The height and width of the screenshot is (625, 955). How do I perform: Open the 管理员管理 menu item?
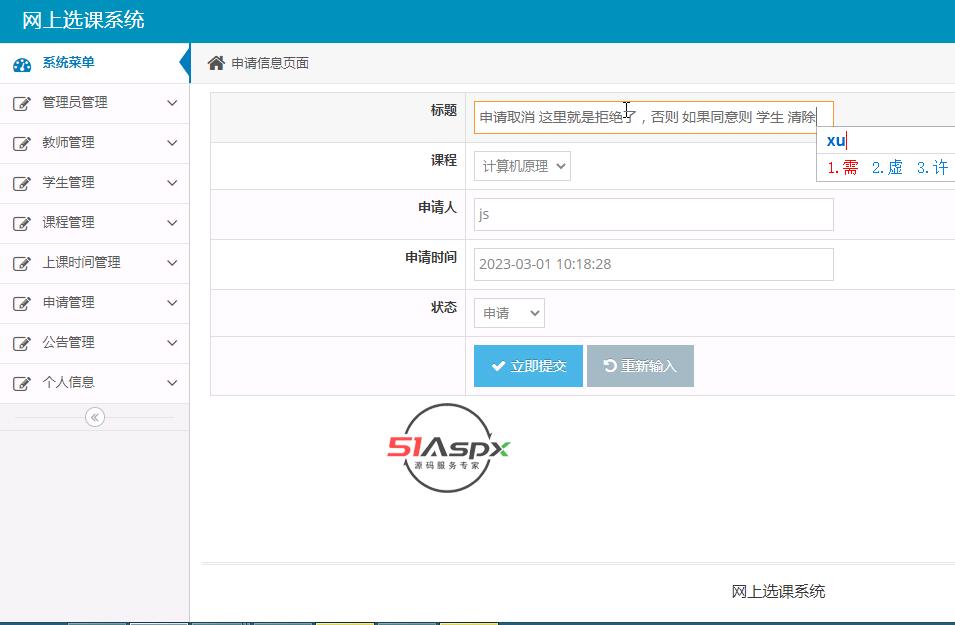coord(94,103)
